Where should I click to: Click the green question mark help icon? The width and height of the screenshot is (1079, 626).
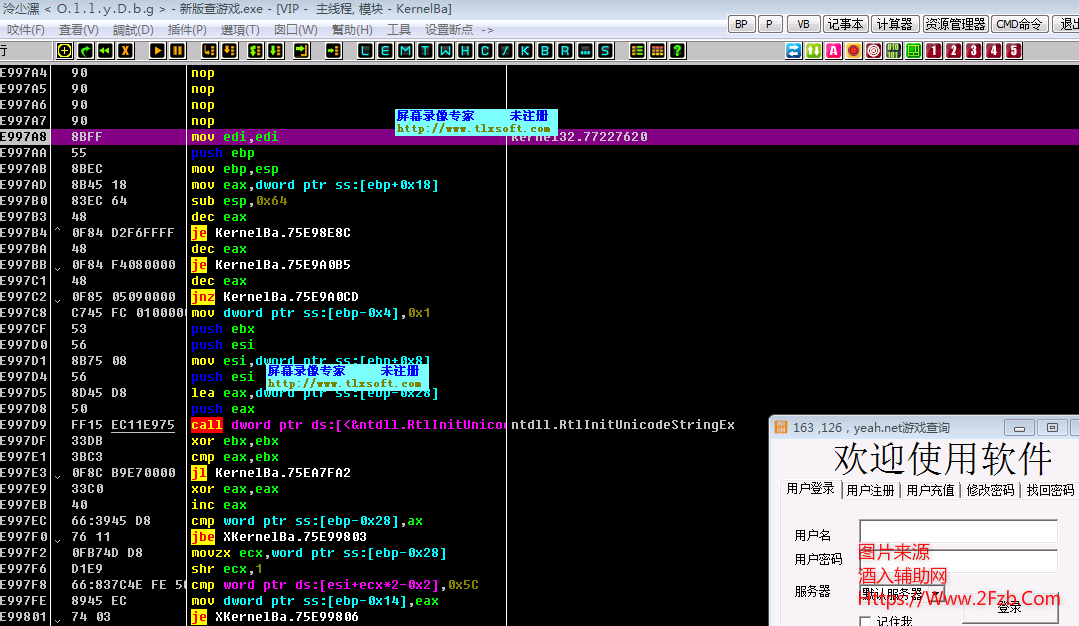coord(677,50)
